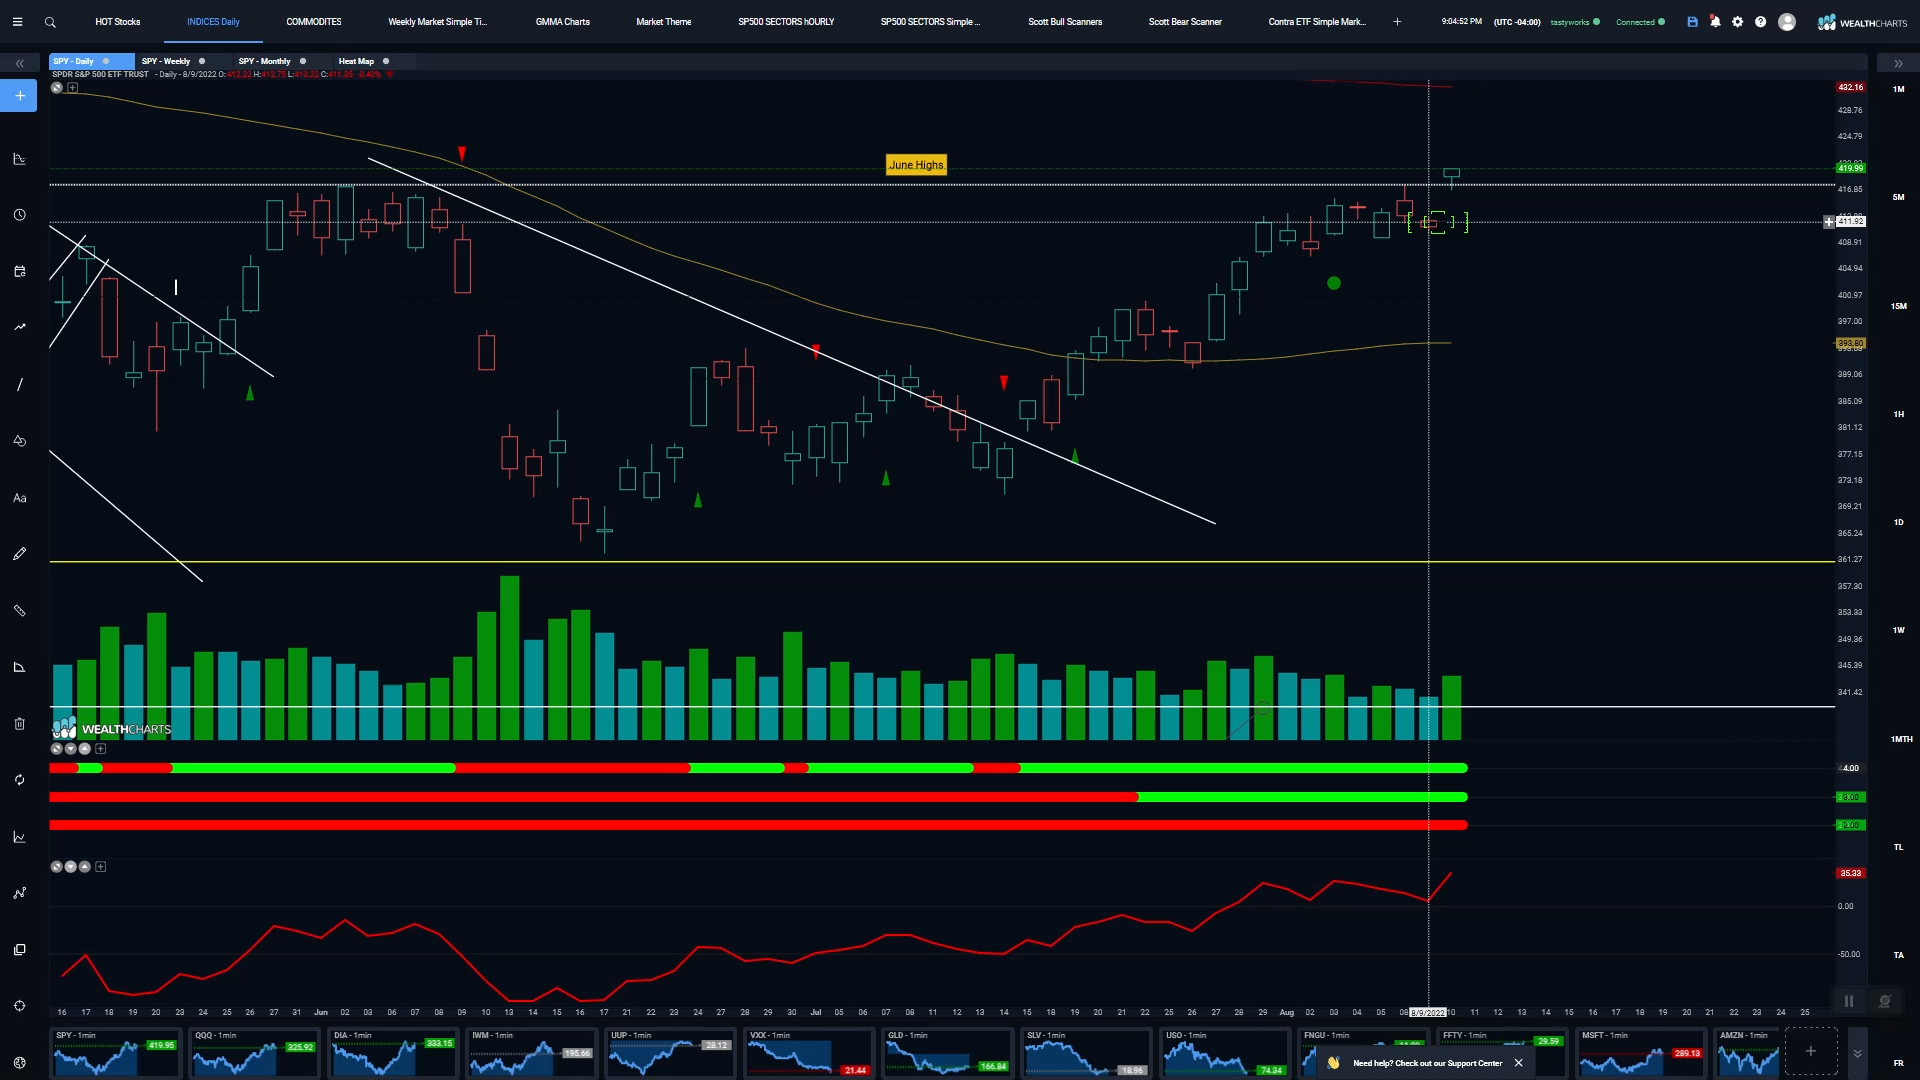Image resolution: width=1920 pixels, height=1080 pixels.
Task: Select the triangle angle tool
Action: [x=19, y=667]
